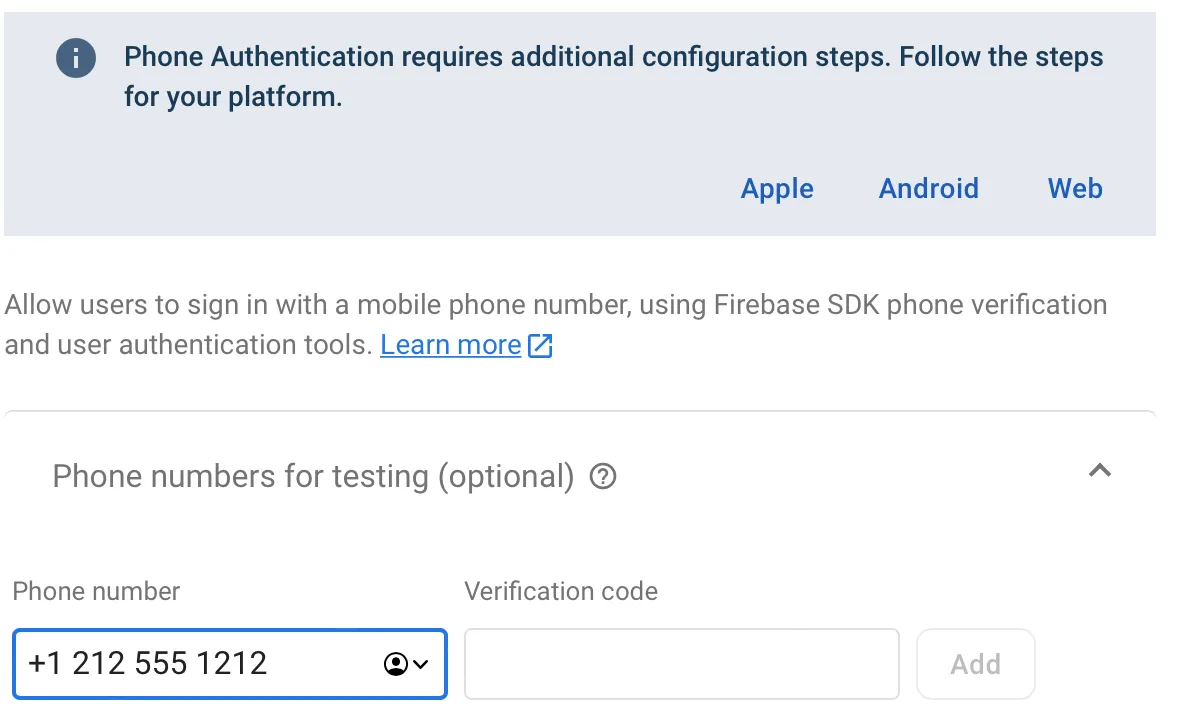Image resolution: width=1186 pixels, height=722 pixels.
Task: Click the Phone number field label
Action: click(96, 591)
